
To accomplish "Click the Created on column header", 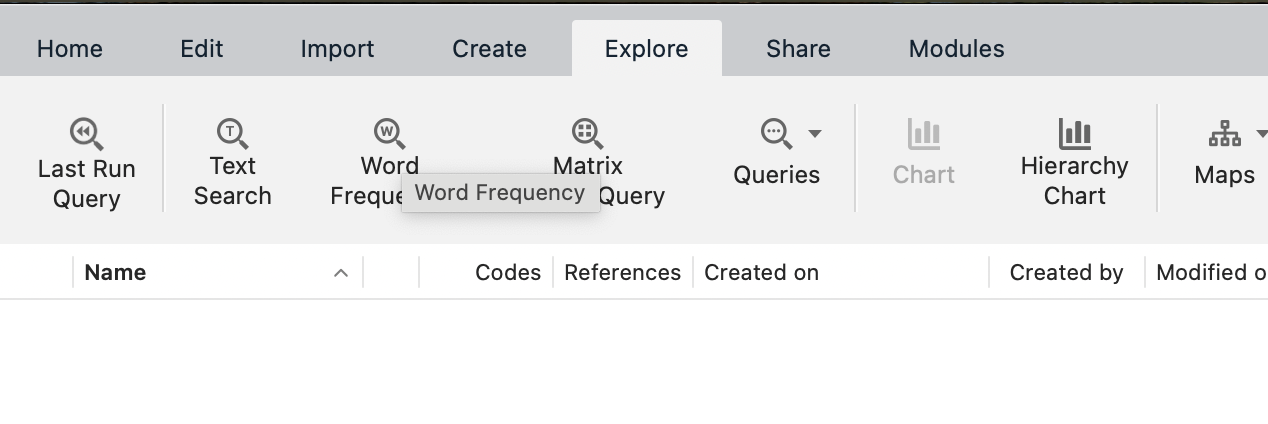I will (761, 273).
